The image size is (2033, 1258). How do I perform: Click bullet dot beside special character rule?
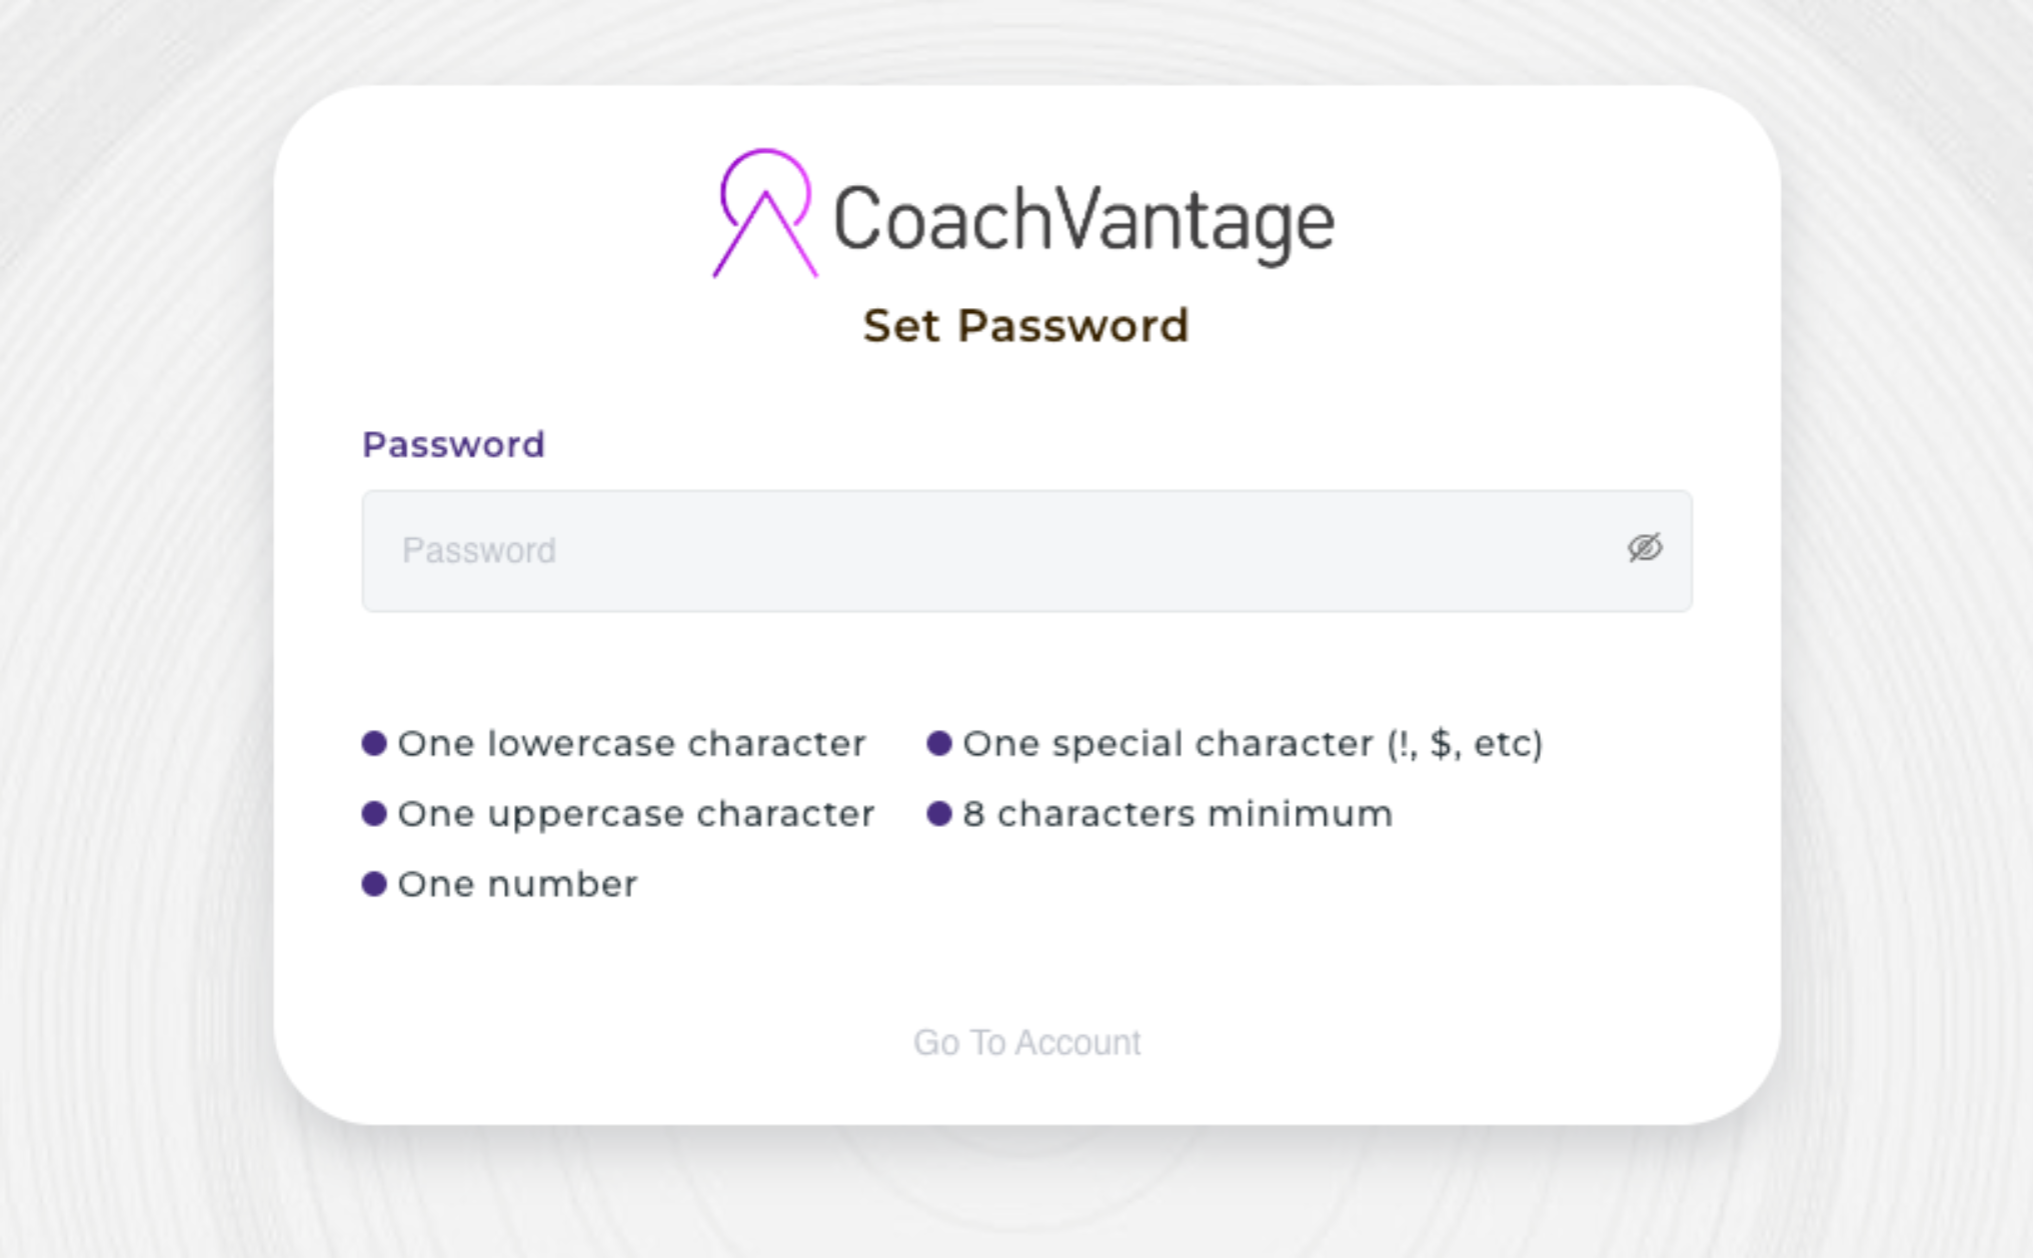point(939,743)
